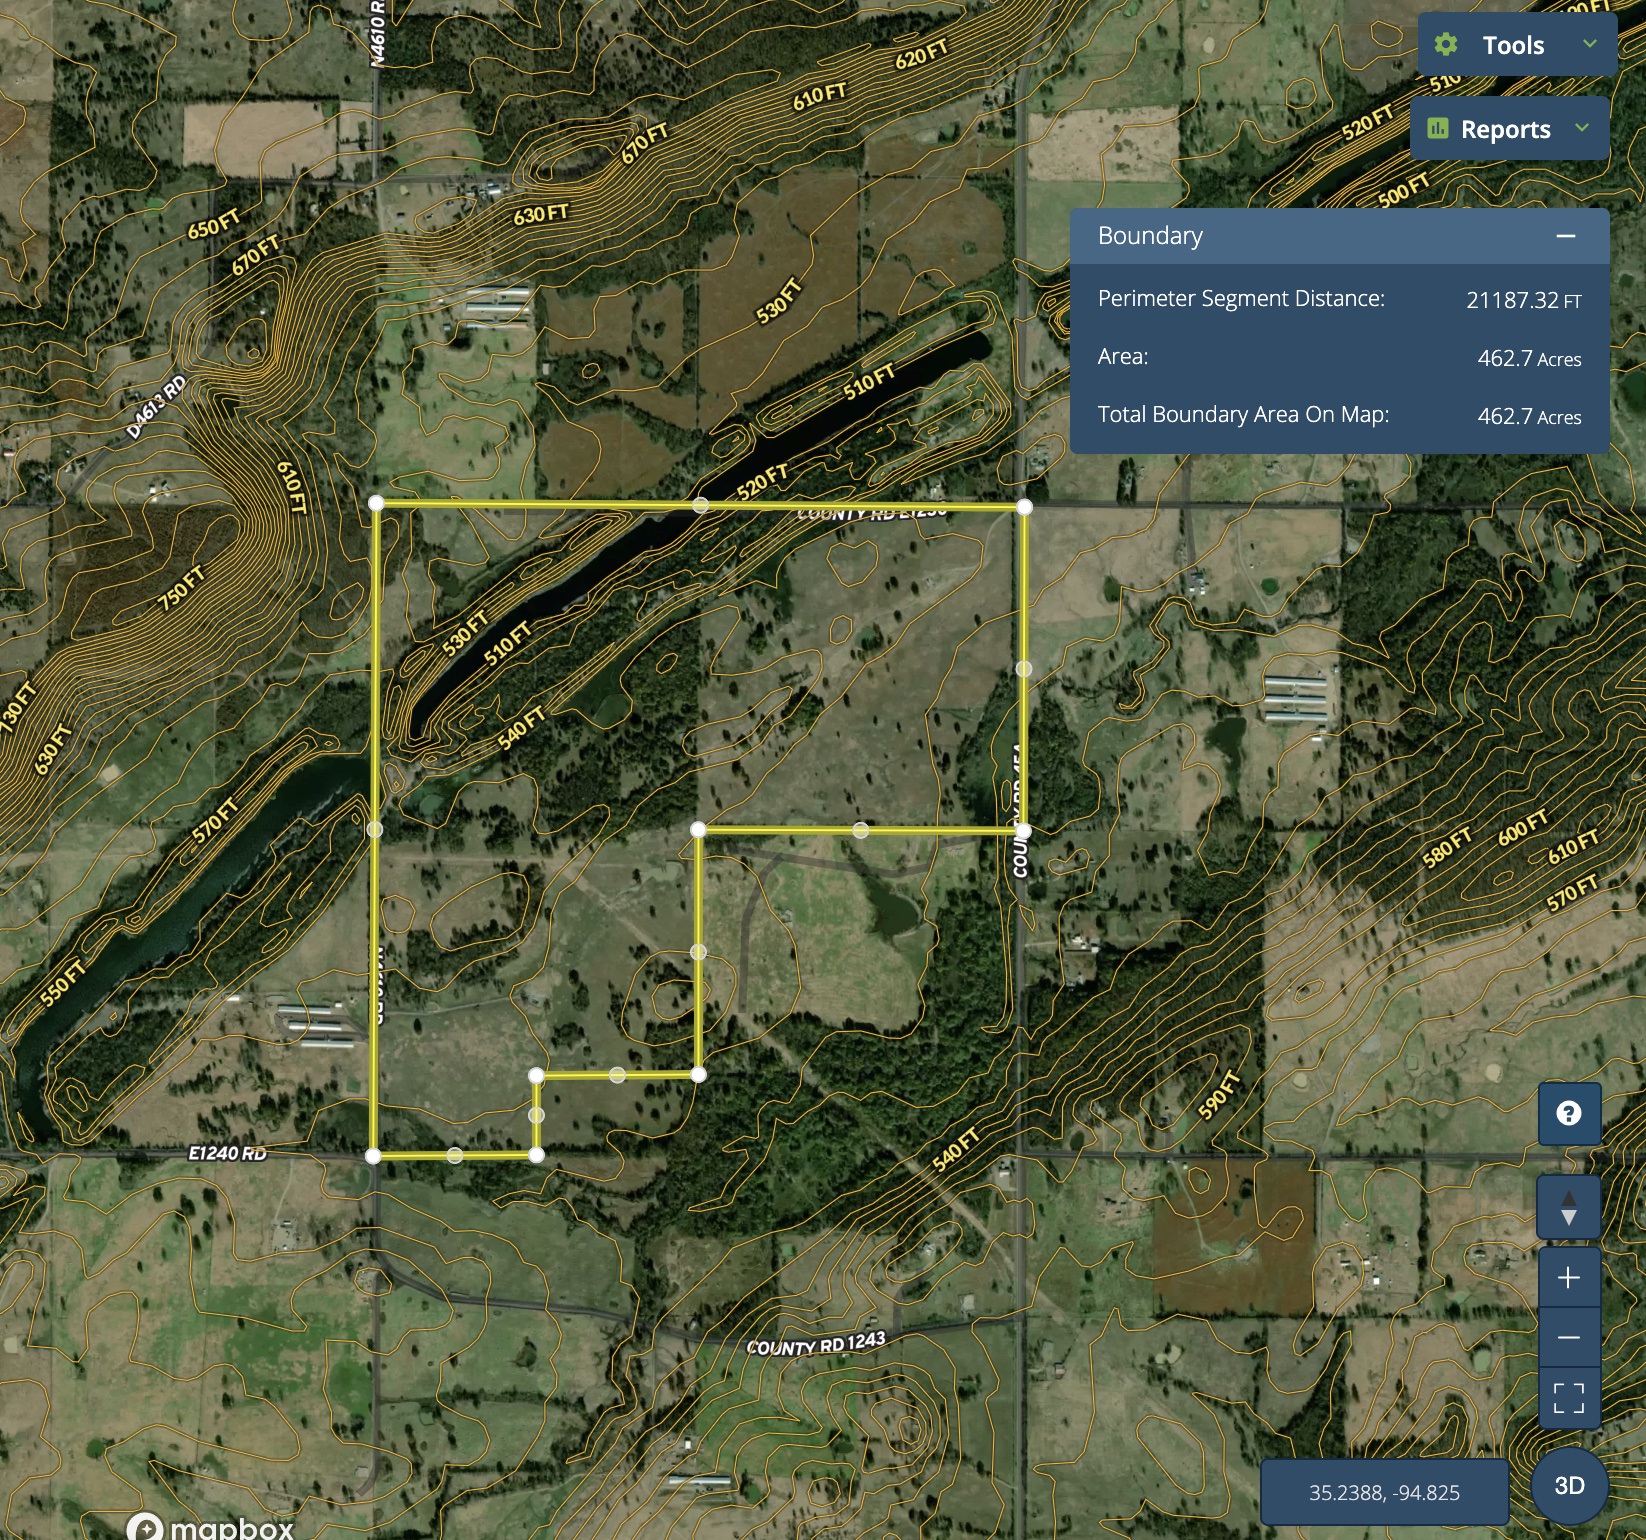Image resolution: width=1646 pixels, height=1540 pixels.
Task: Select the southwest boundary corner vertex
Action: pyautogui.click(x=373, y=1156)
